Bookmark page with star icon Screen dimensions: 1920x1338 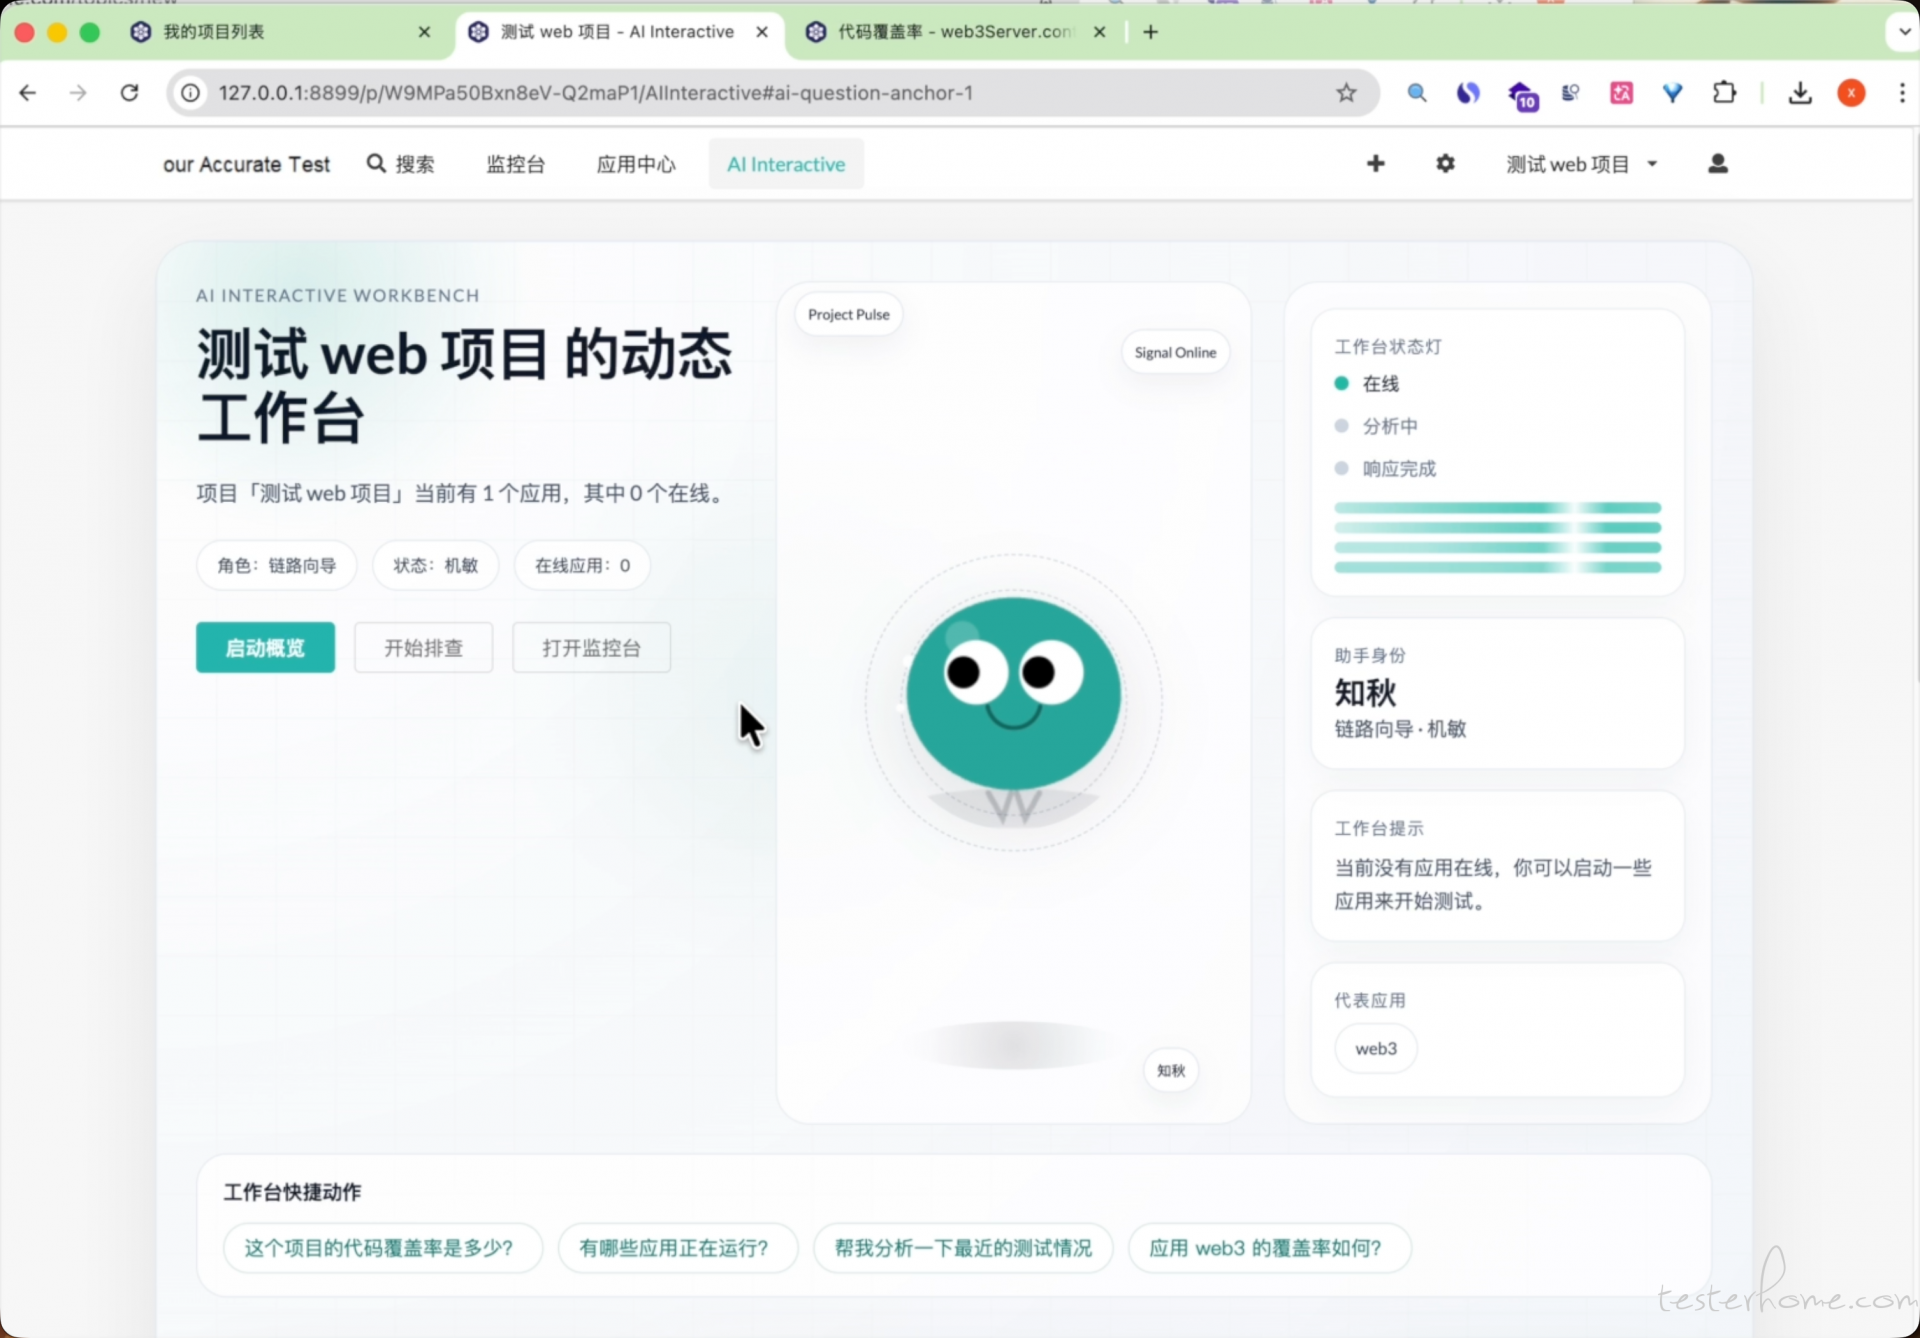1346,93
